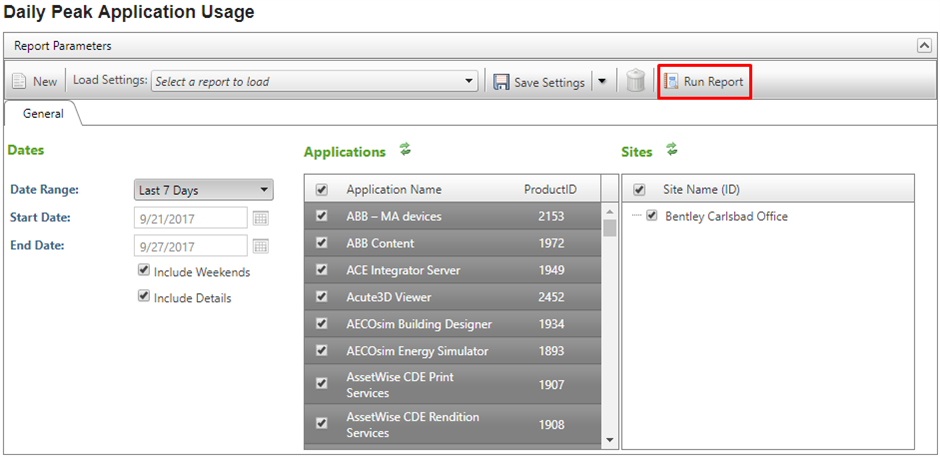Click ProductID value 1907
This screenshot has height=457, width=940.
(551, 385)
